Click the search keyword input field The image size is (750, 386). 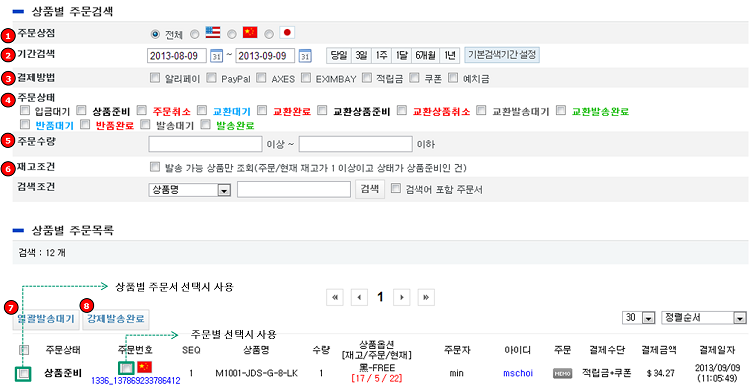point(294,189)
